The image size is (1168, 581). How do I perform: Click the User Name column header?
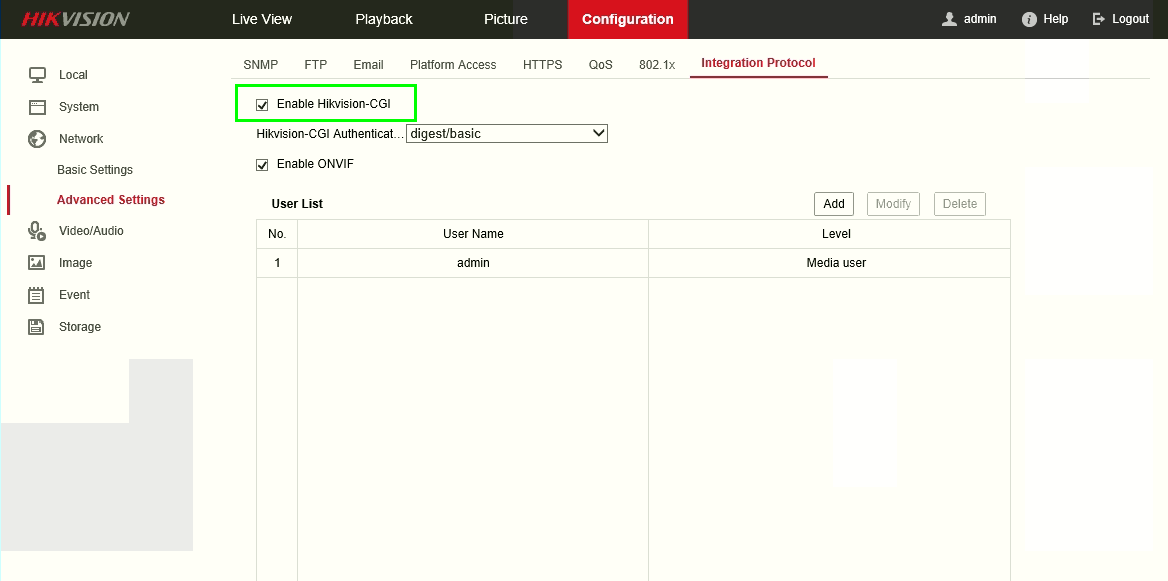click(473, 234)
